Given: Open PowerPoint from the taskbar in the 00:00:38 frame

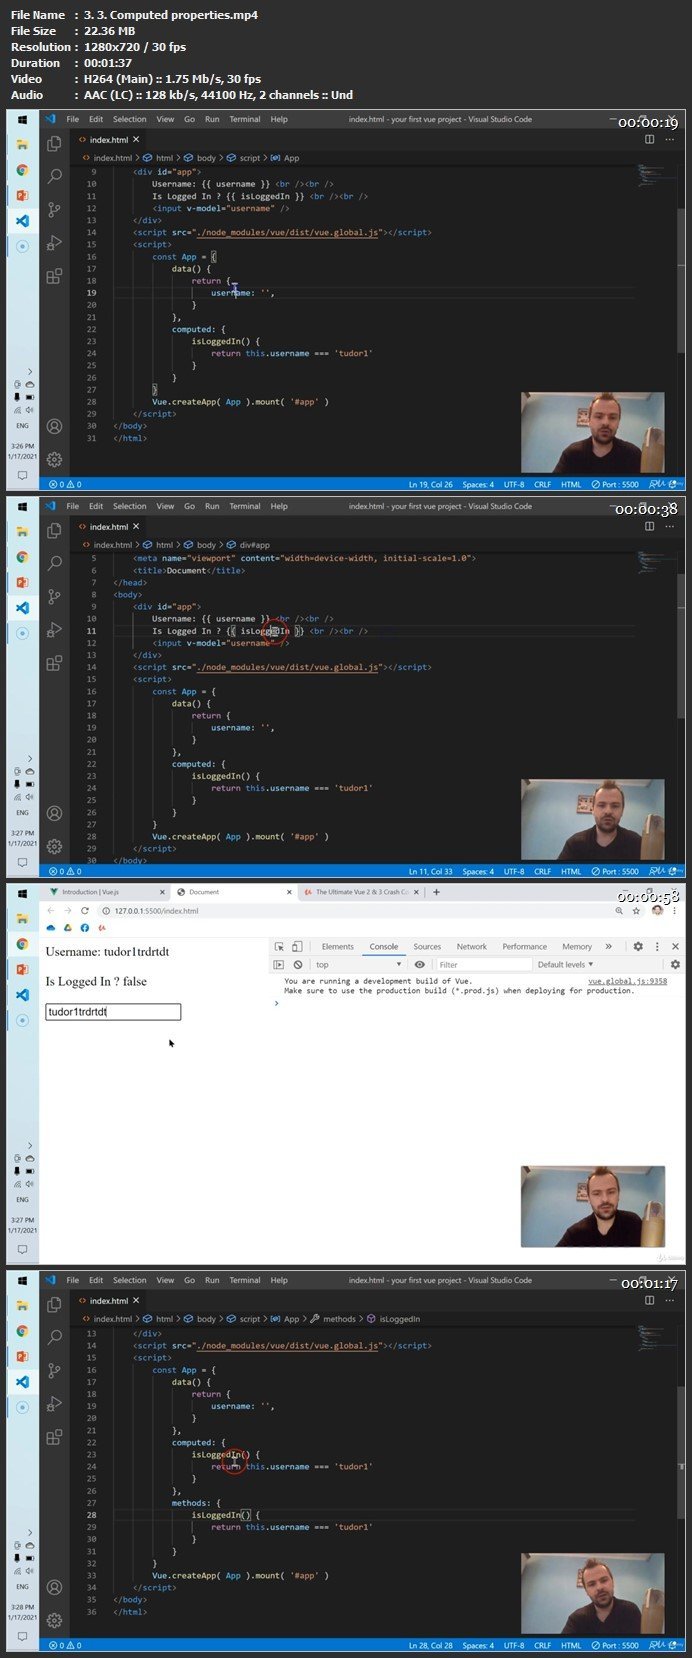Looking at the screenshot, I should [22, 582].
